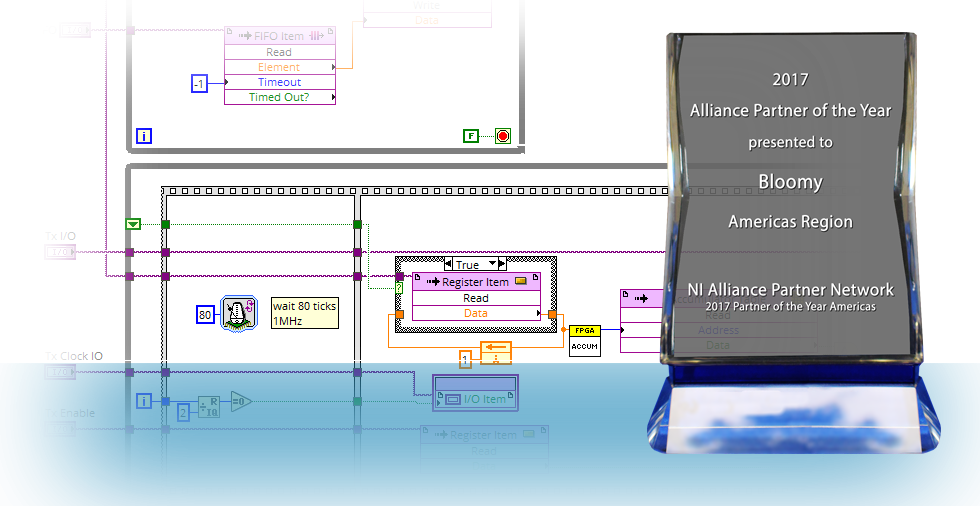Click 'NI Alliance Partner Network' trophy text

pos(791,289)
